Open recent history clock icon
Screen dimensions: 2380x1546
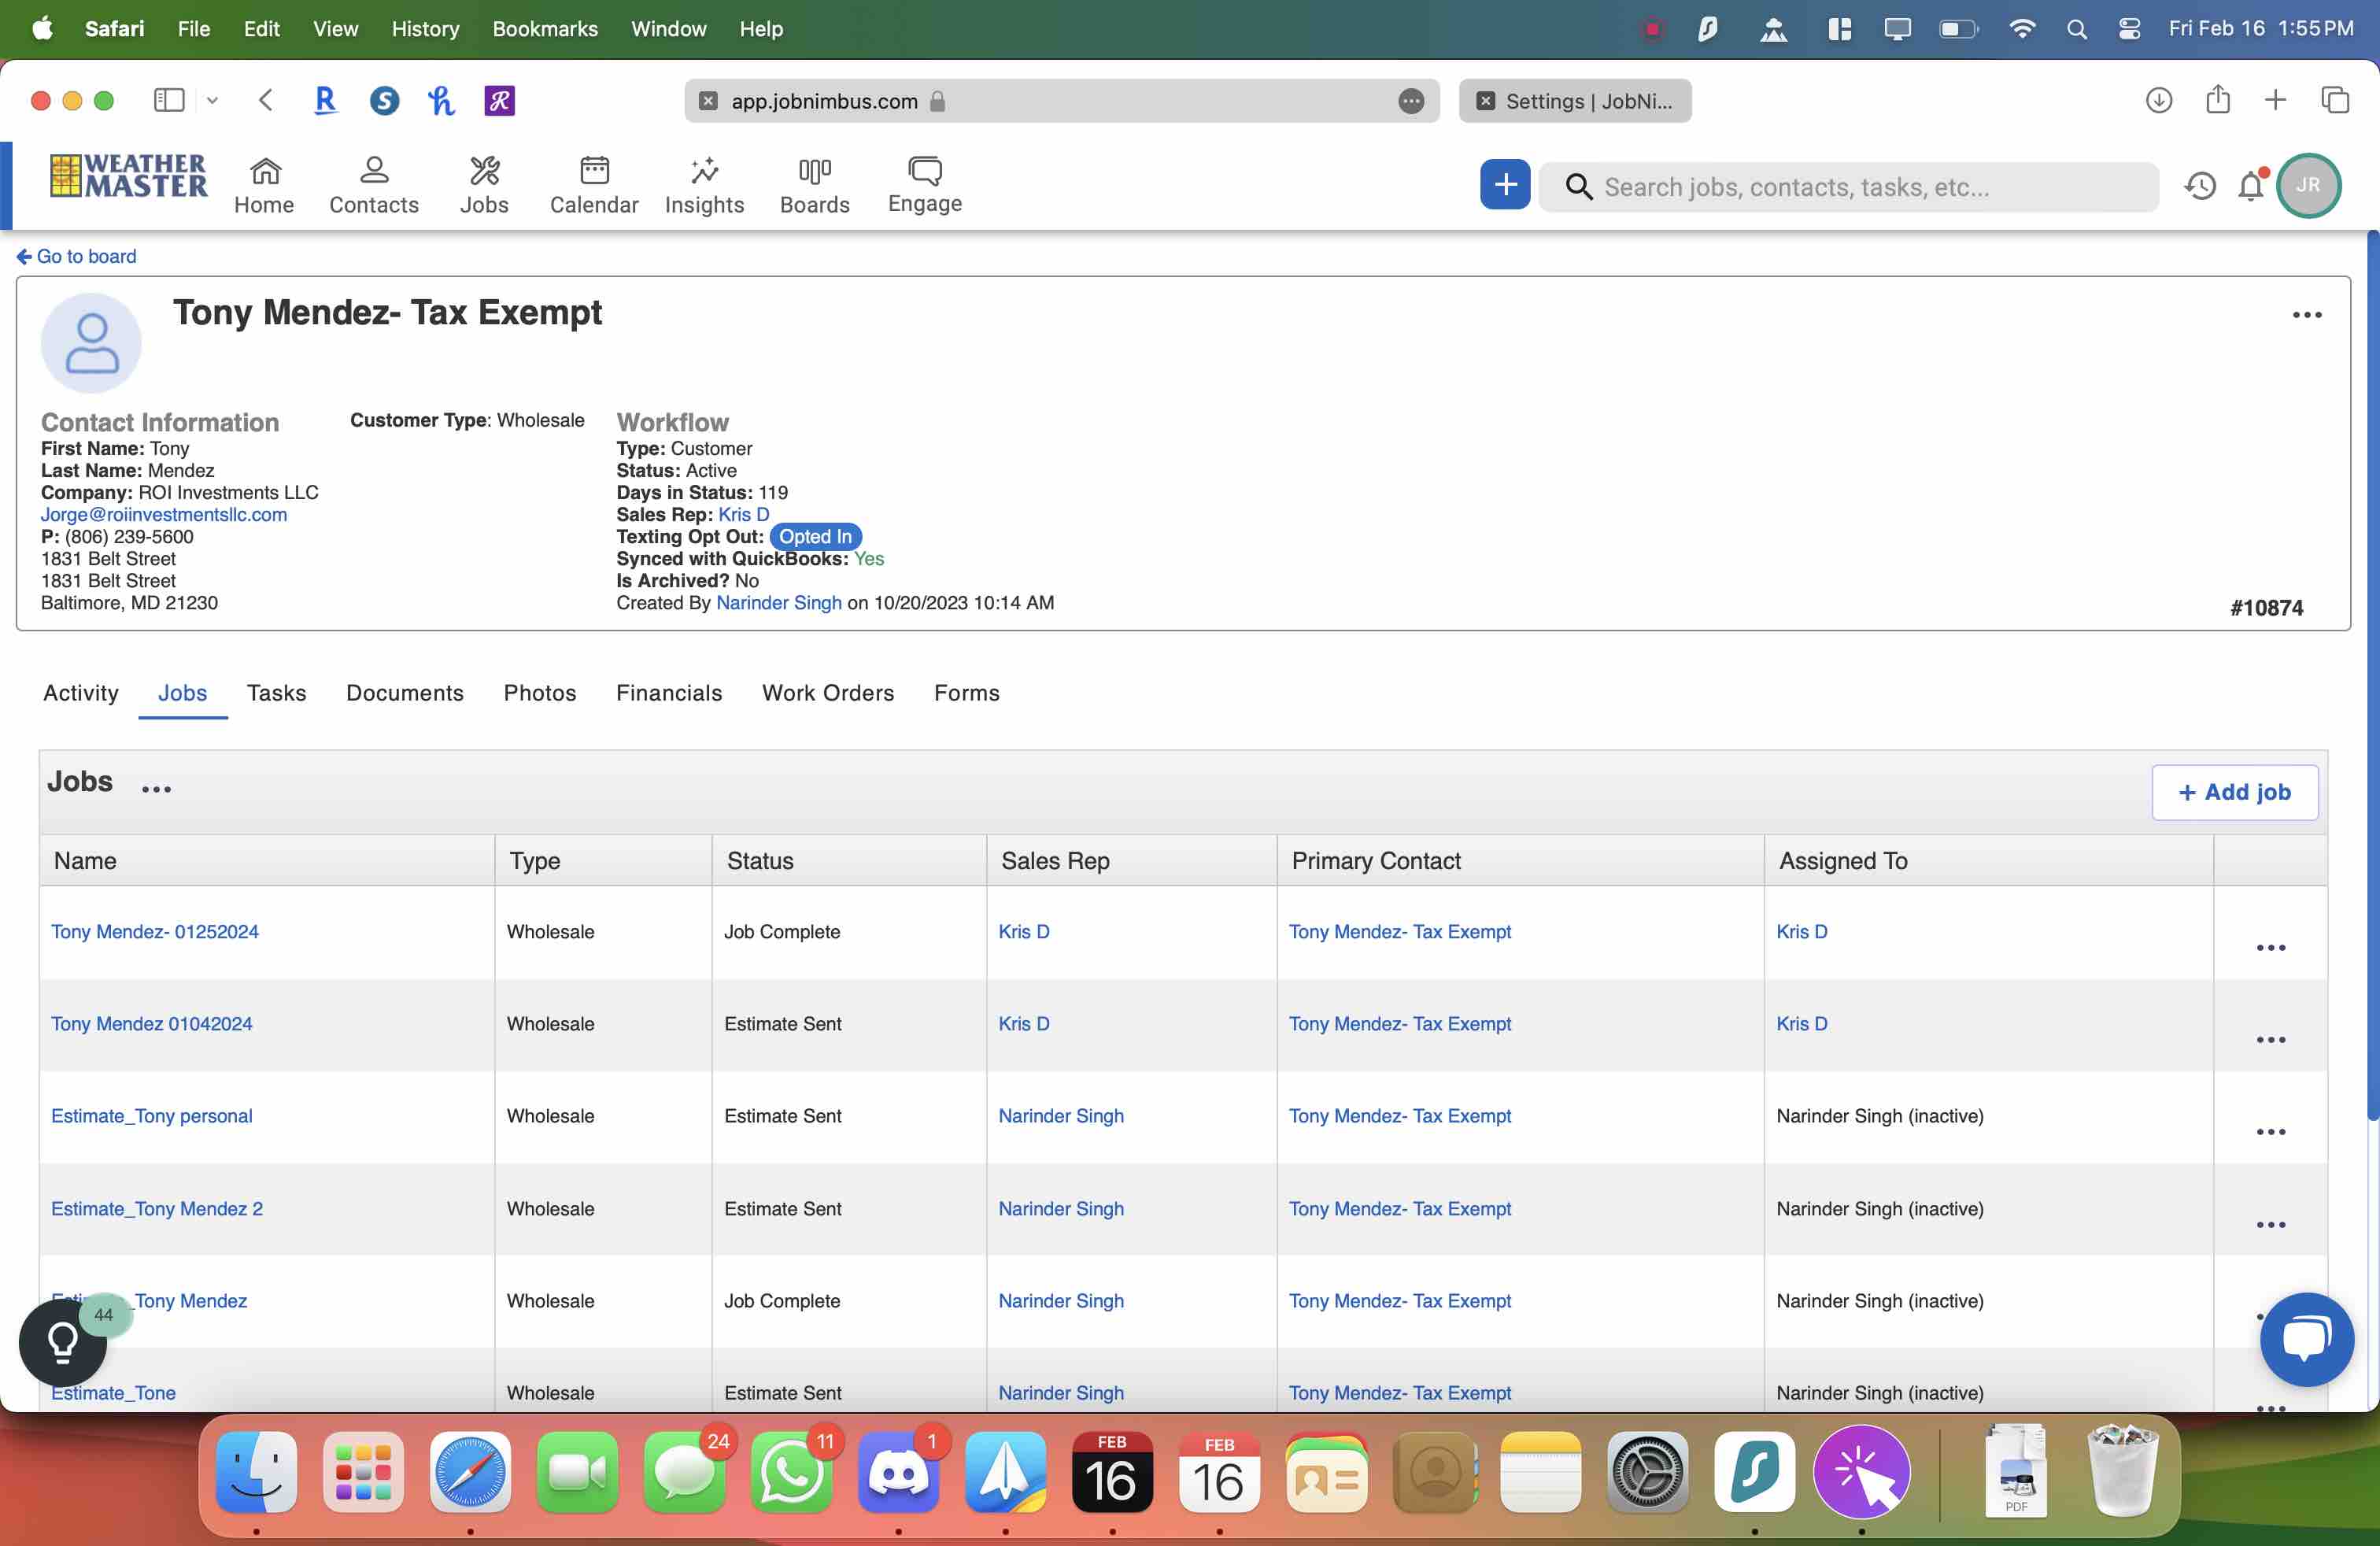pos(2199,186)
